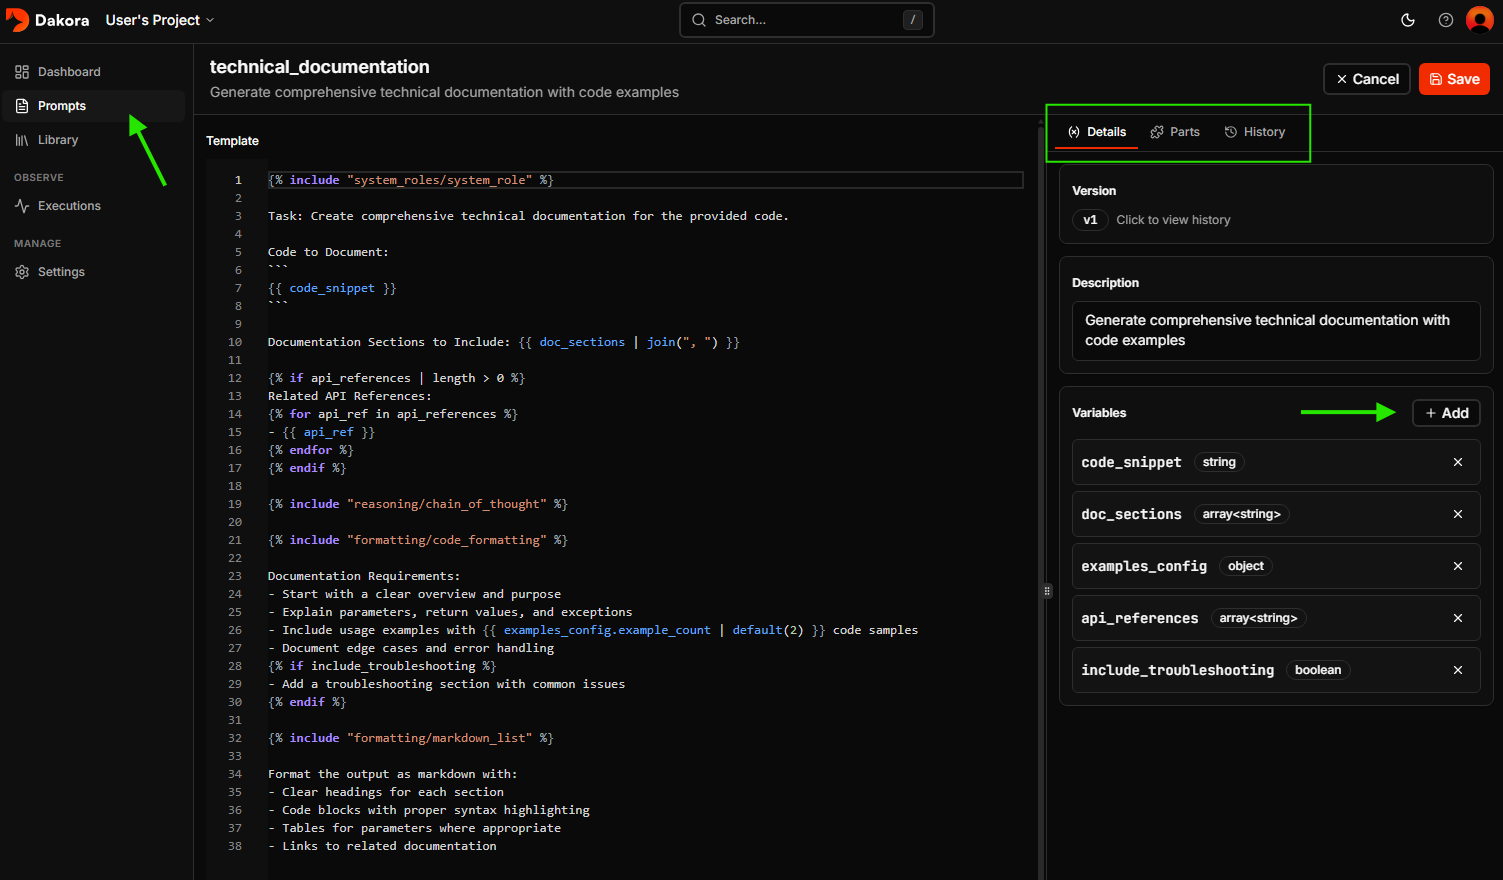Click the user avatar icon
The image size is (1503, 880).
1480,20
